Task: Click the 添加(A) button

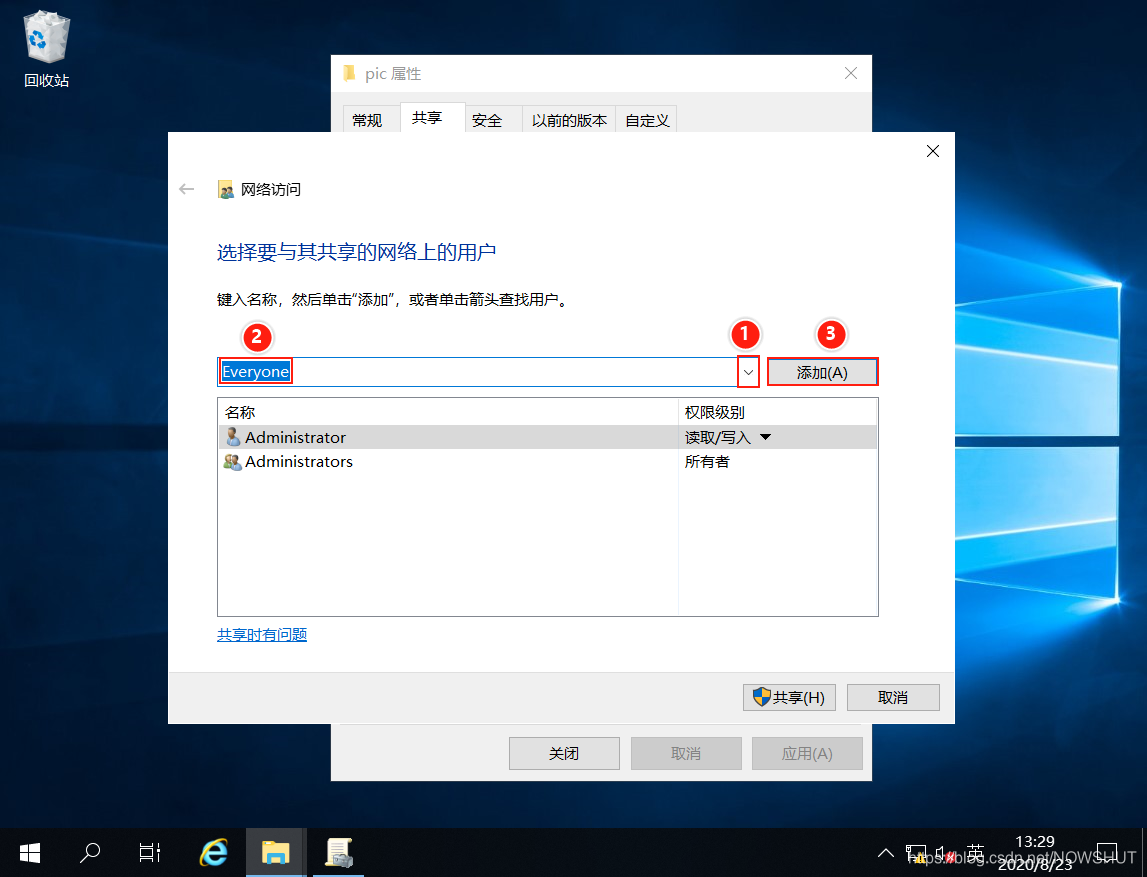Action: (x=822, y=371)
